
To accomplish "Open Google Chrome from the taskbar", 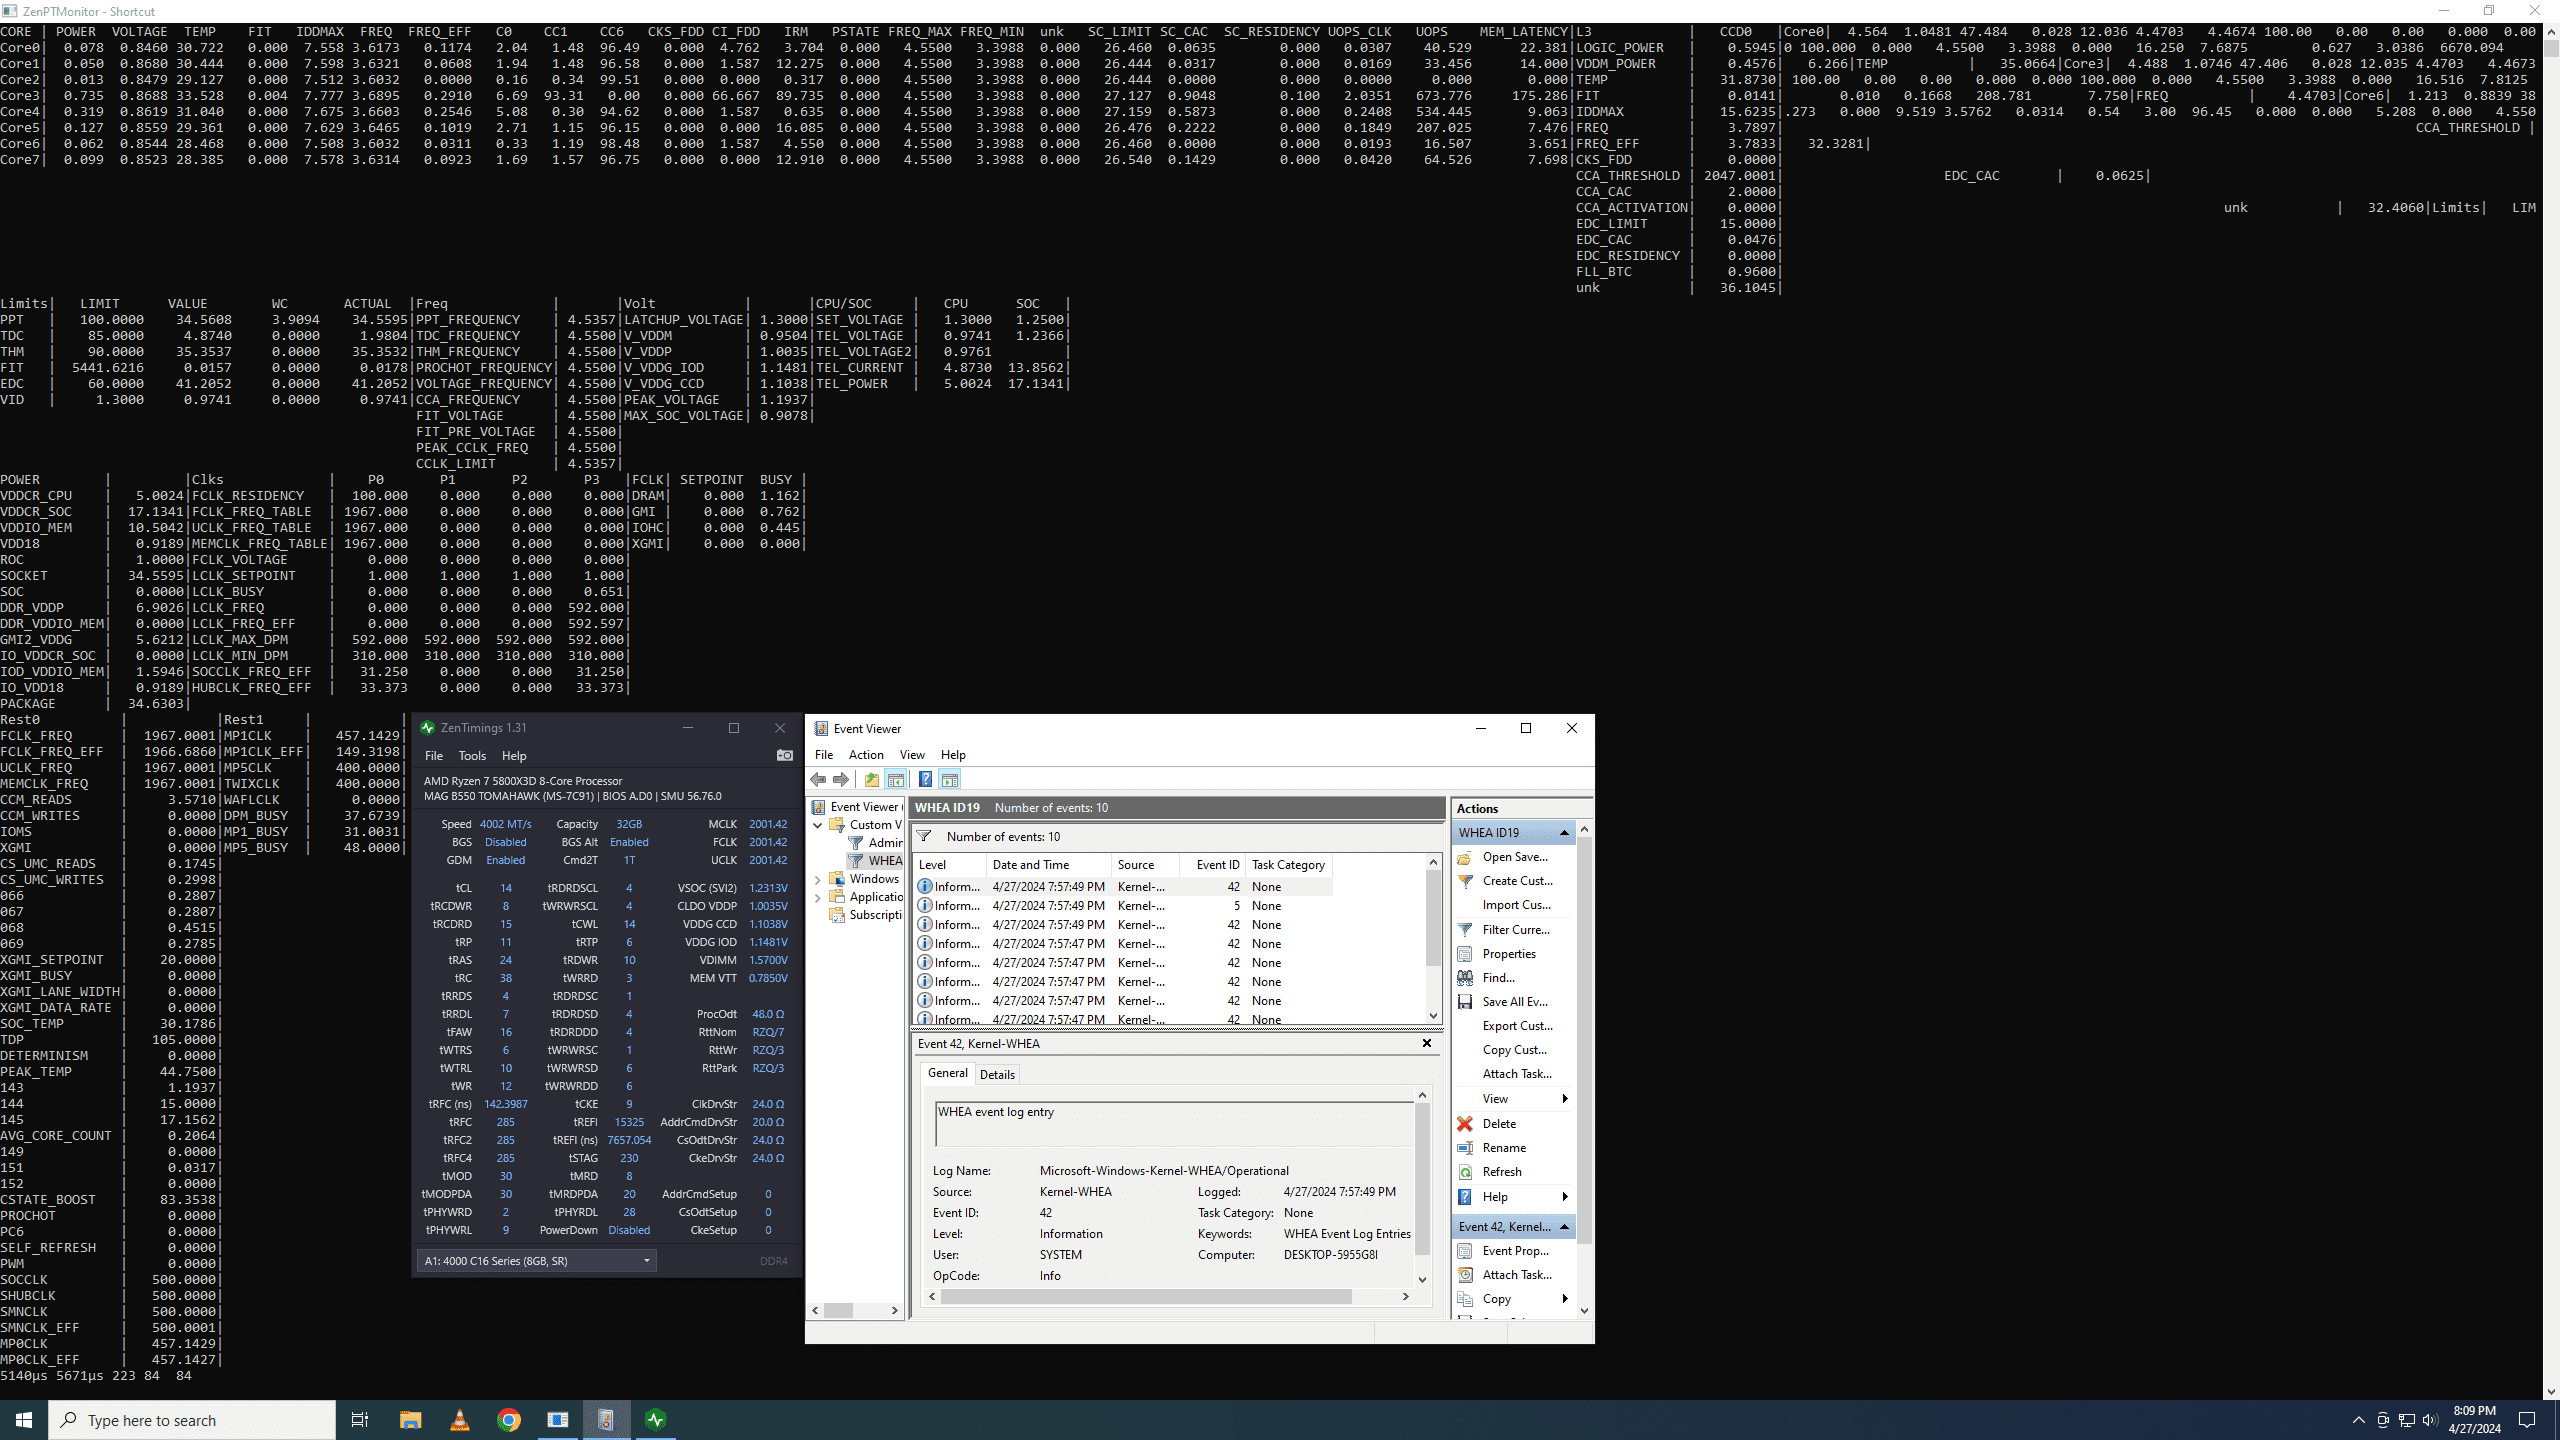I will point(509,1420).
